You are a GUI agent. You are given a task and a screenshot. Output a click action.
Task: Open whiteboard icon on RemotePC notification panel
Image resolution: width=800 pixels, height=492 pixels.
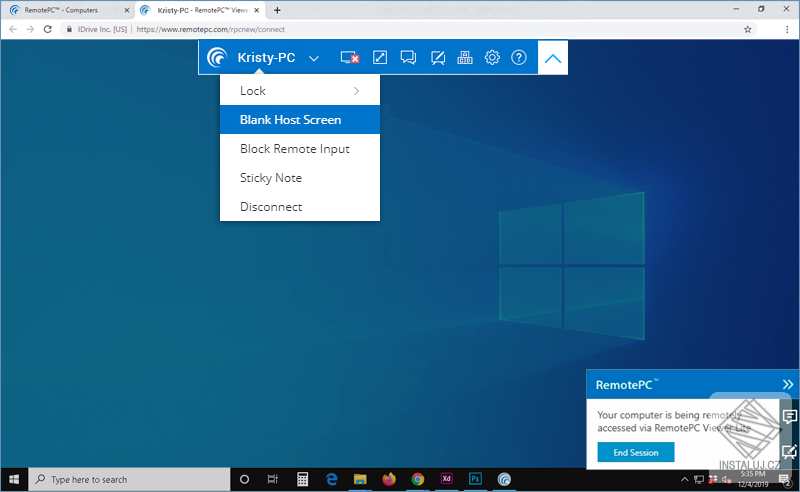coord(789,452)
